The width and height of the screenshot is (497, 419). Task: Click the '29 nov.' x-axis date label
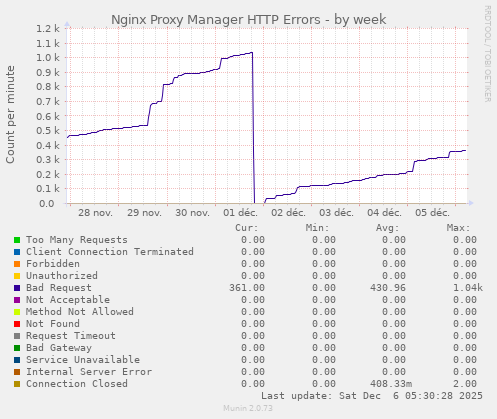point(144,213)
